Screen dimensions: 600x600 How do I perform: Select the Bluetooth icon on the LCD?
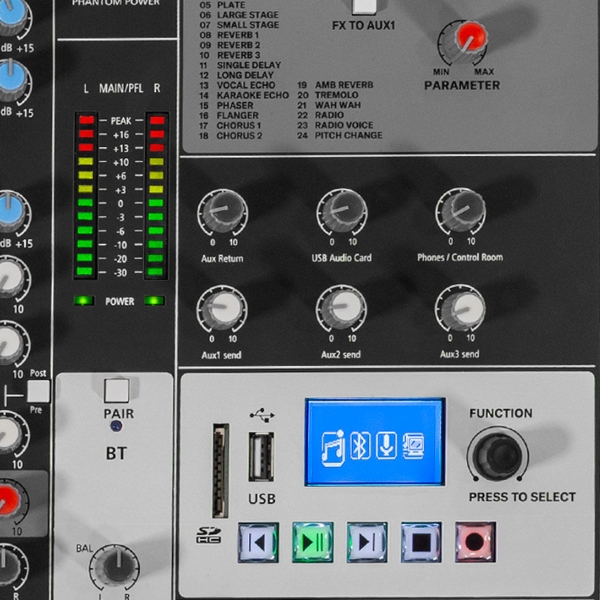[360, 445]
